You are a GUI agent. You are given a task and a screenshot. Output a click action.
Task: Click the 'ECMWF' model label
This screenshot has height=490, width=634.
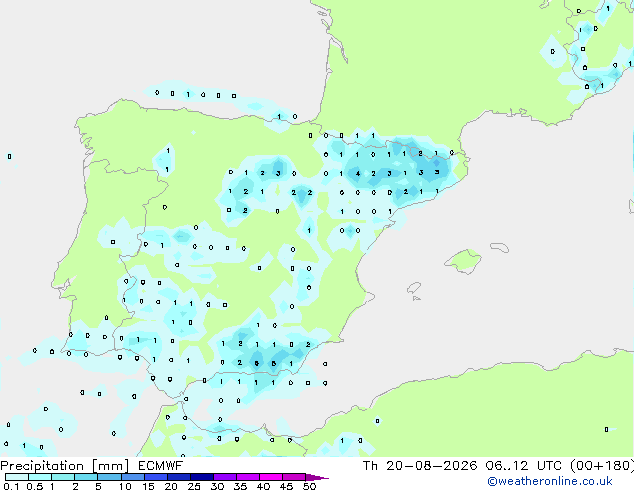click(161, 466)
